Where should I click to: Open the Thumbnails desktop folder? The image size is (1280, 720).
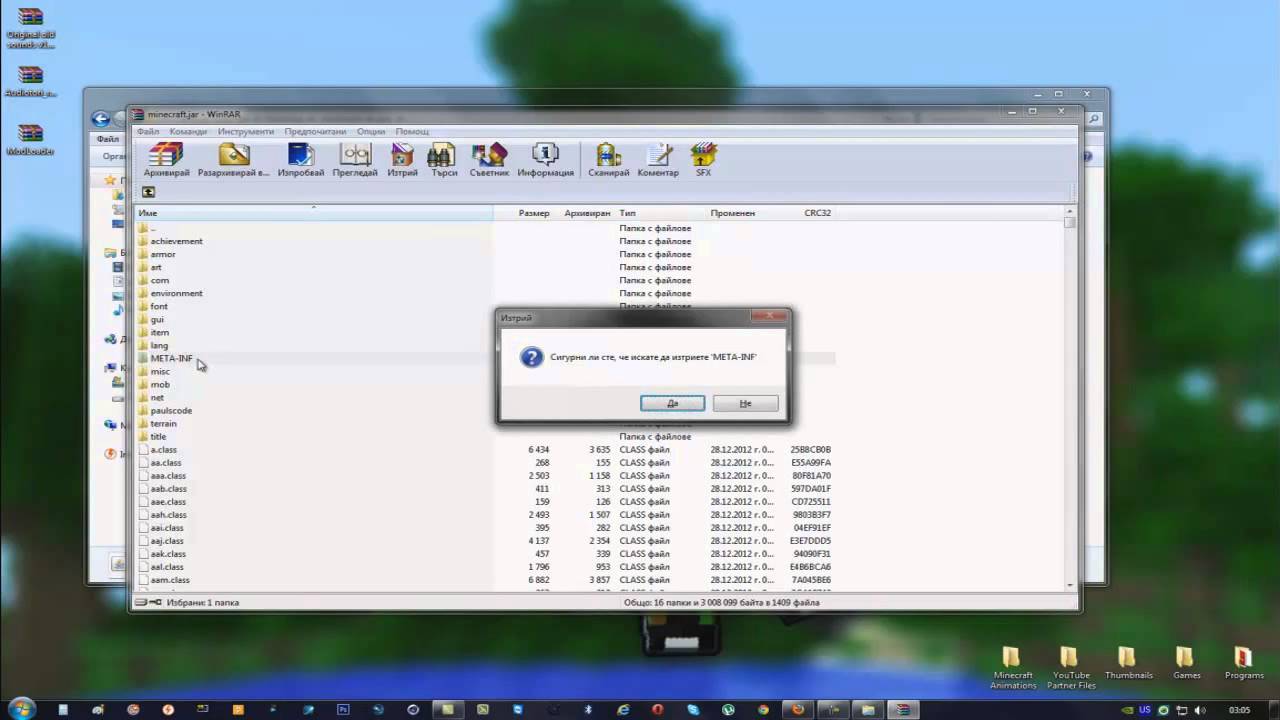1128,663
